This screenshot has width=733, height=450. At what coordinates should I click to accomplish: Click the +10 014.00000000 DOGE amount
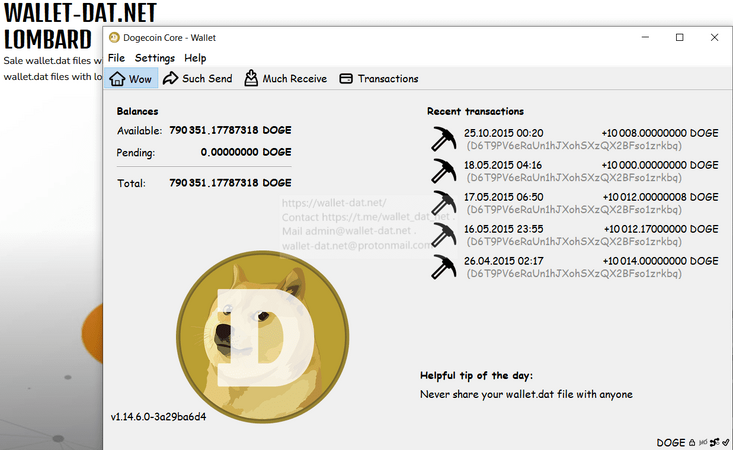click(x=660, y=261)
